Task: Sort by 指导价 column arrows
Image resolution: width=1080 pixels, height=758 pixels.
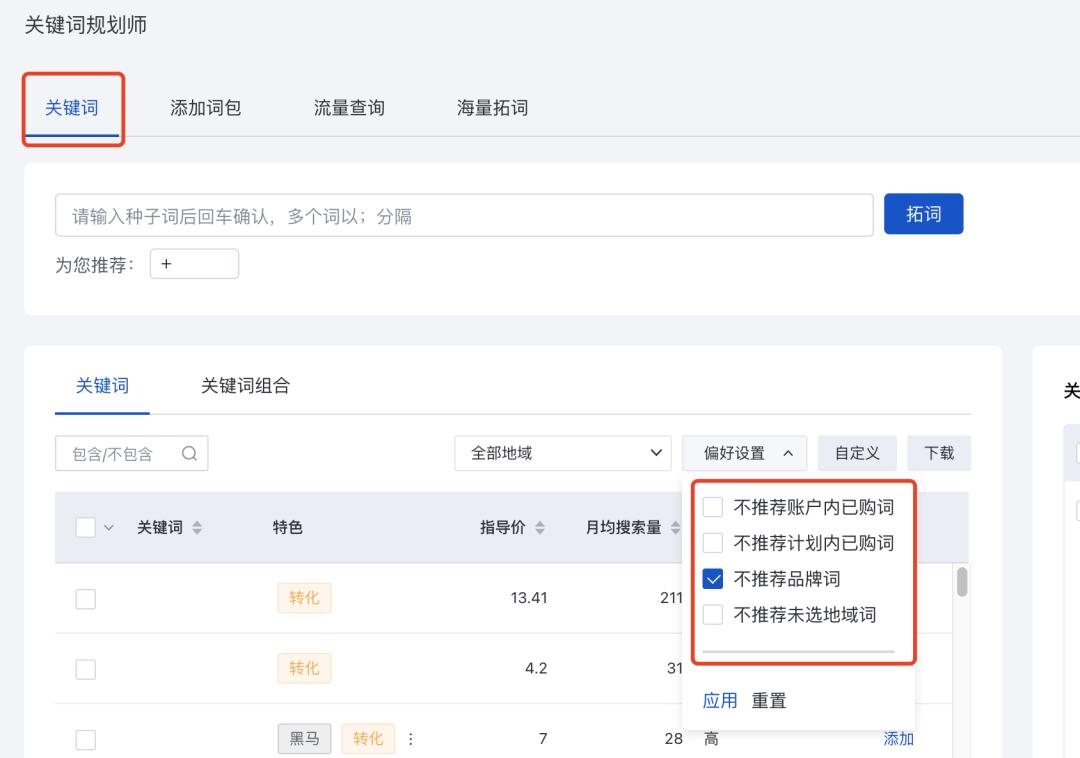Action: coord(540,528)
